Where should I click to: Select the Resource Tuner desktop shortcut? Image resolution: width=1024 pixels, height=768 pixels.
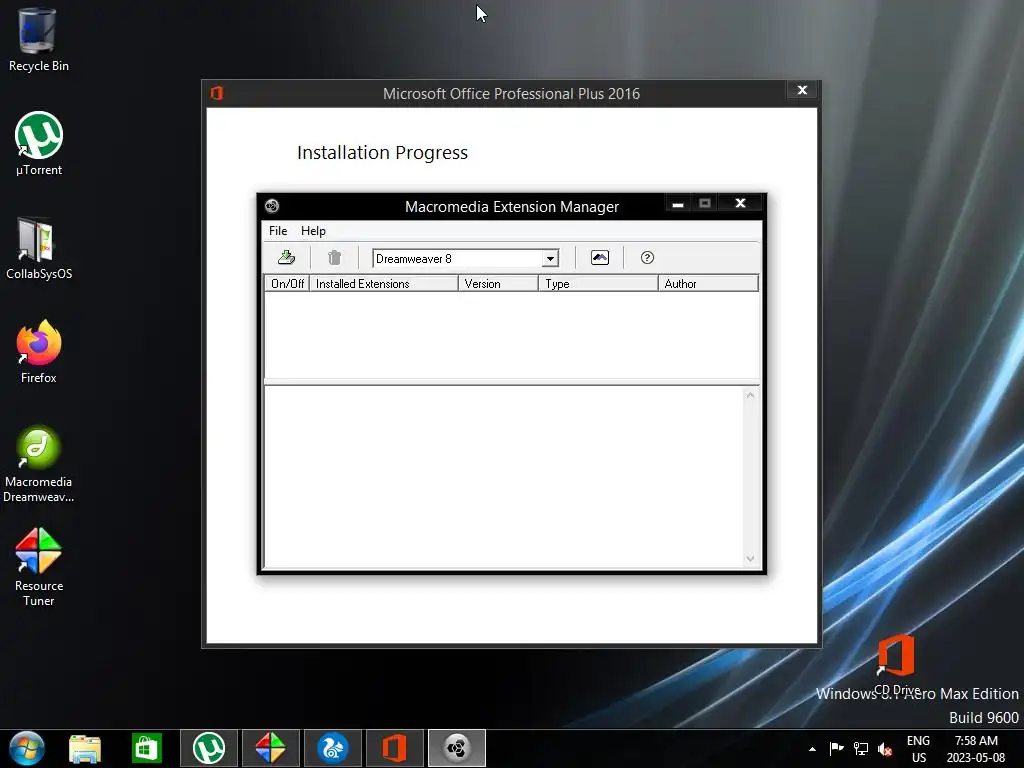(39, 568)
